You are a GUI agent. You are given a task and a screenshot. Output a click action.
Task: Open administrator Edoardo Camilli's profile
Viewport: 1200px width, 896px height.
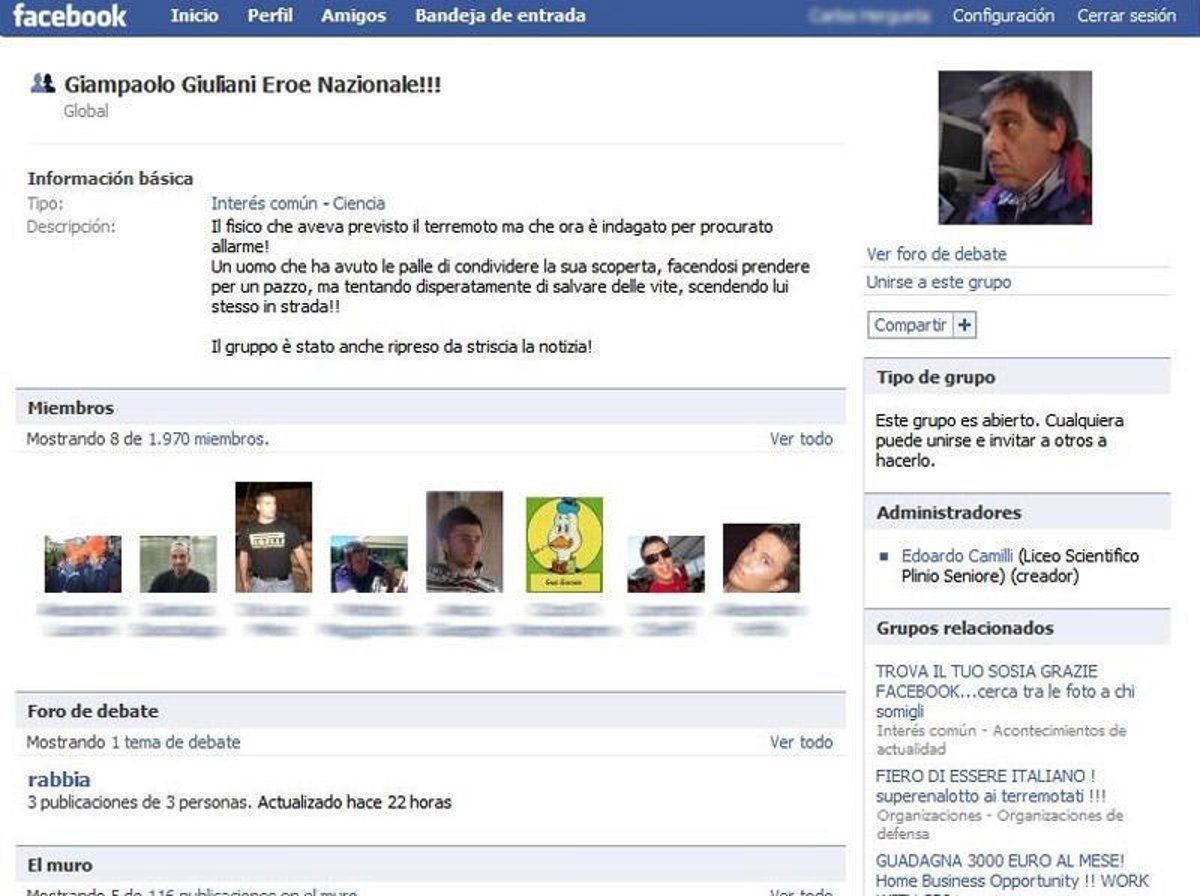pos(956,556)
